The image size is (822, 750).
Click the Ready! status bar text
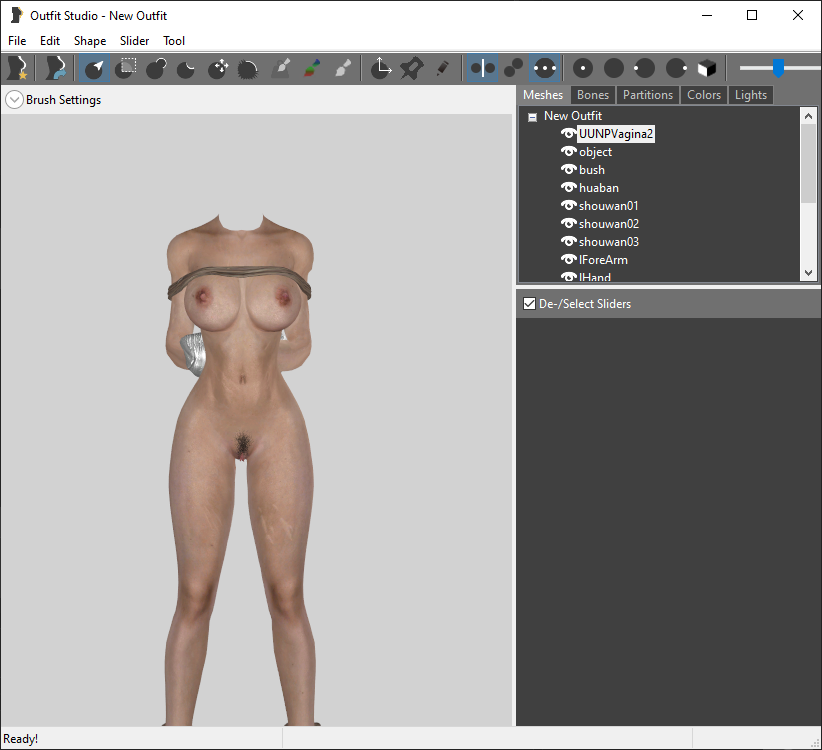pyautogui.click(x=20, y=738)
